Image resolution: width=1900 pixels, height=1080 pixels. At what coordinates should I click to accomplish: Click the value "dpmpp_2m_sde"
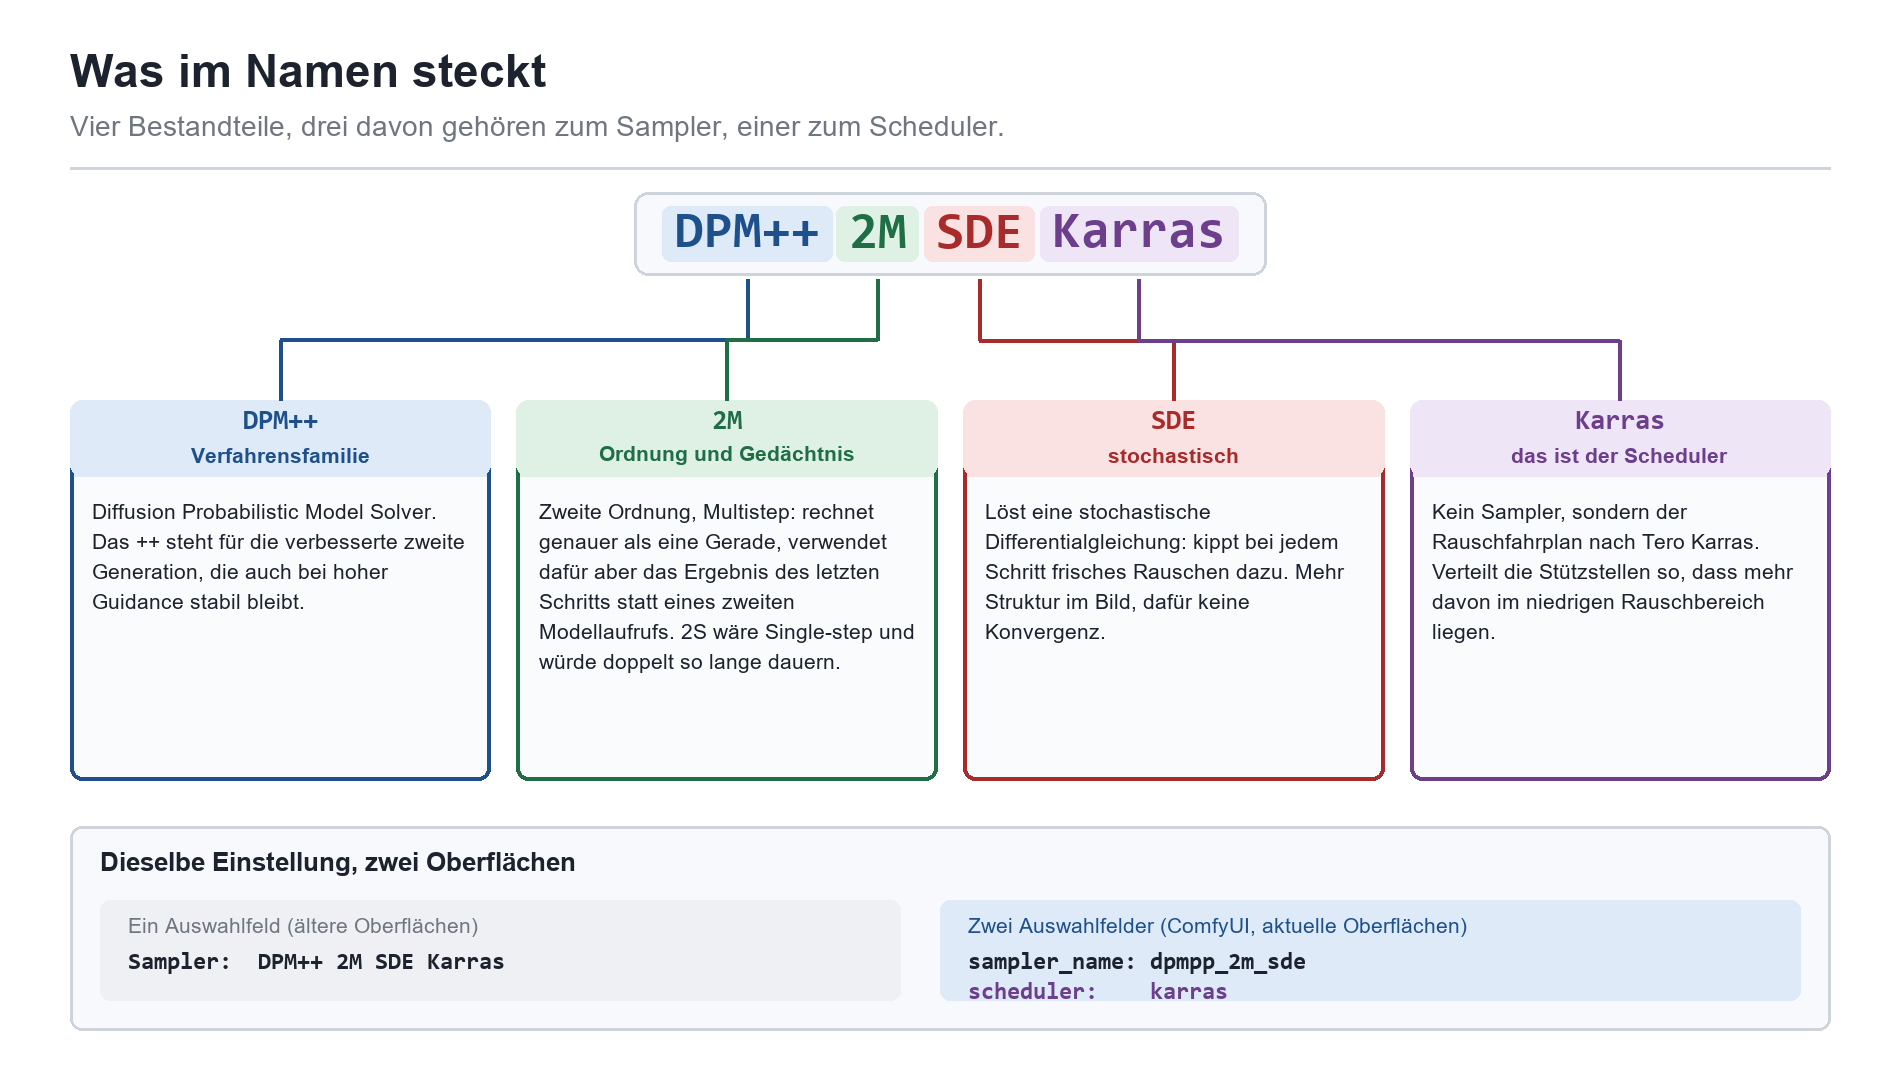pos(1228,962)
